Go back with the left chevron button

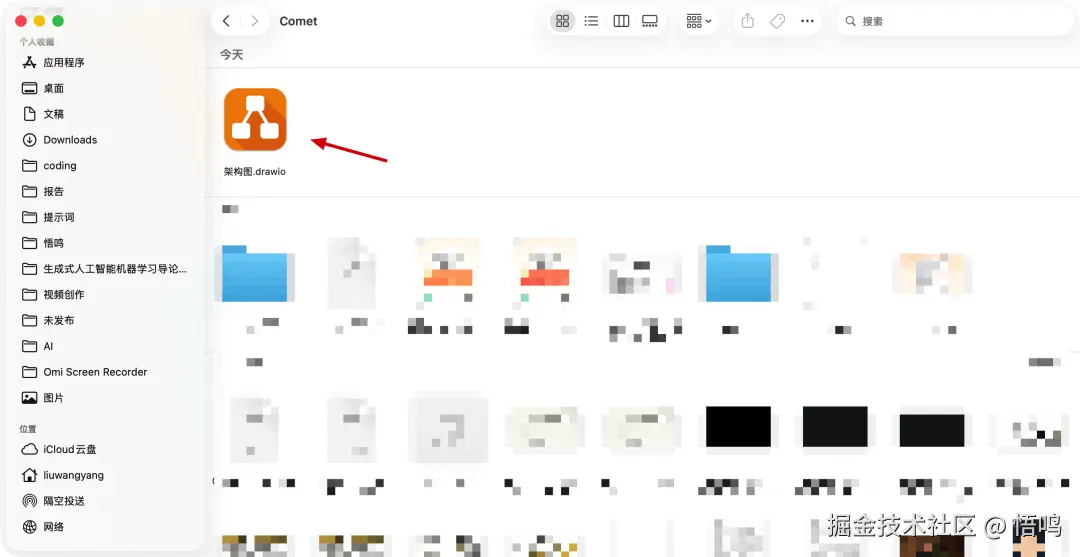(226, 21)
